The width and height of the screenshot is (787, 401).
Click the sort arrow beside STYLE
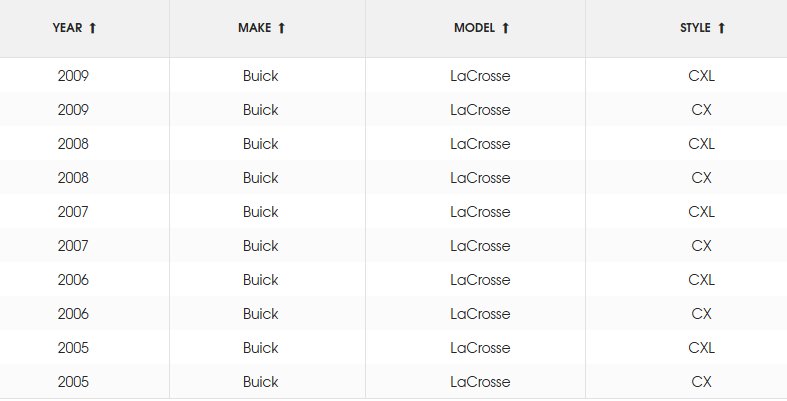pos(721,29)
